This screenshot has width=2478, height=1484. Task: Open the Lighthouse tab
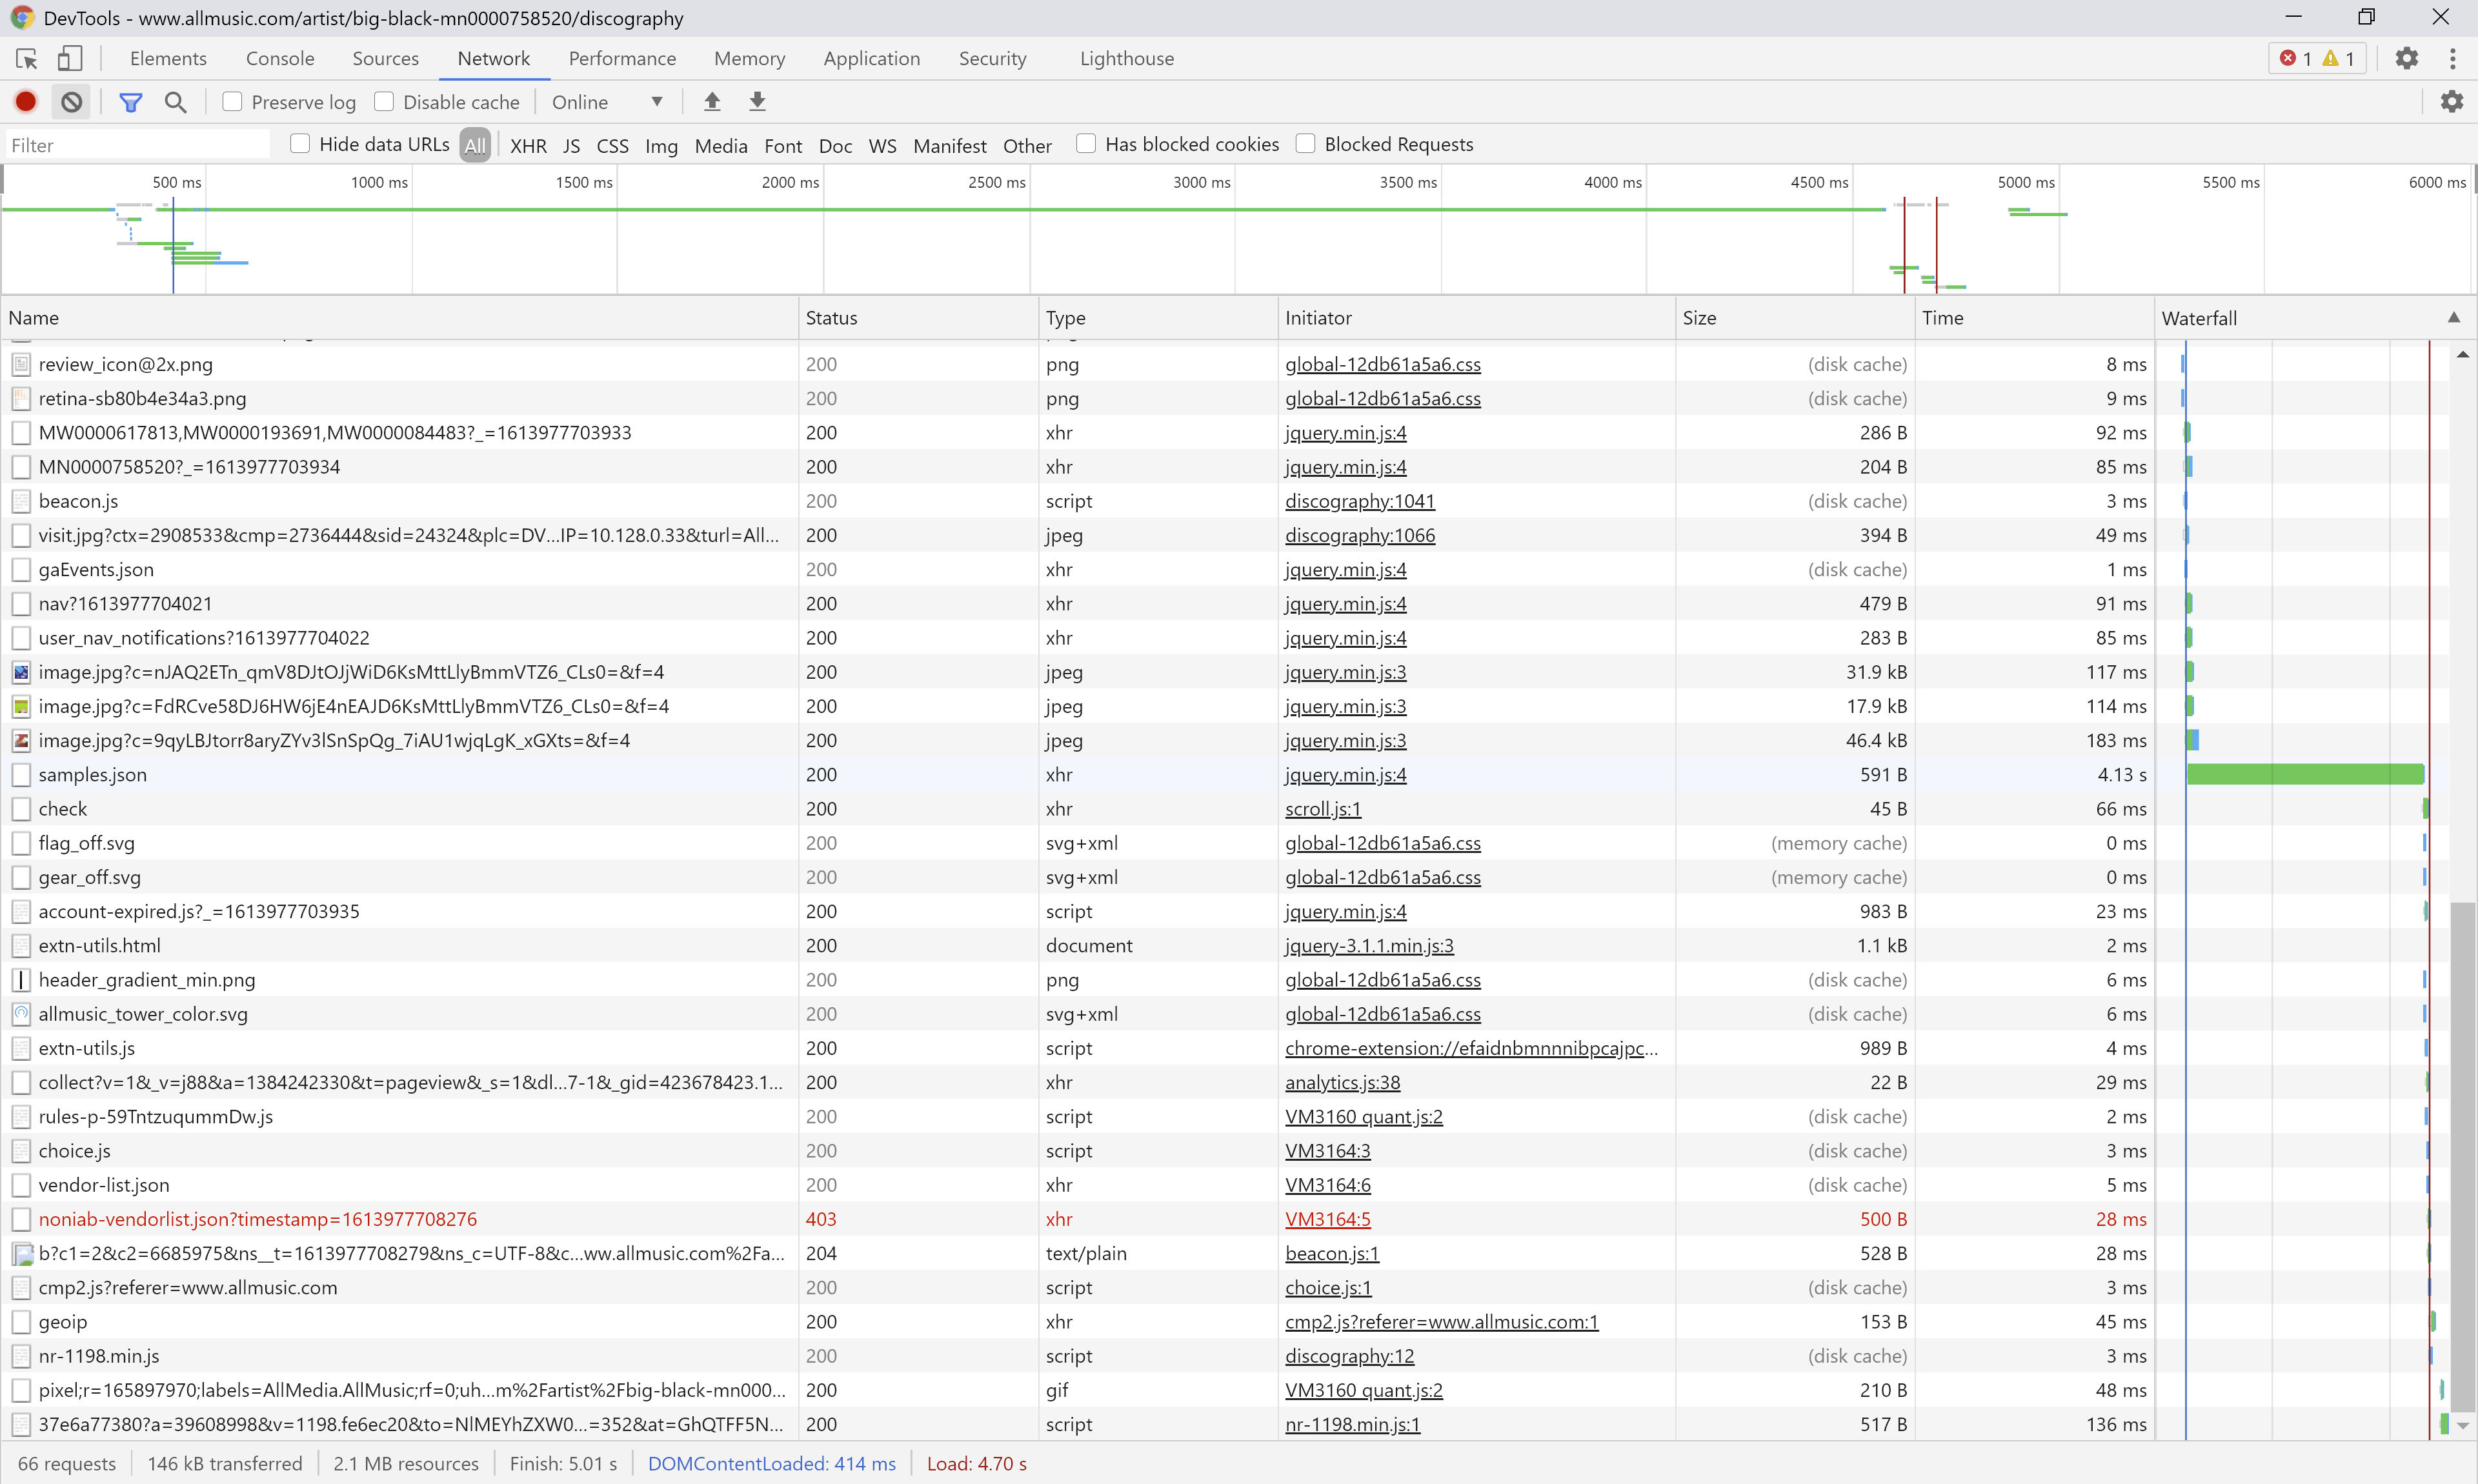click(x=1126, y=59)
